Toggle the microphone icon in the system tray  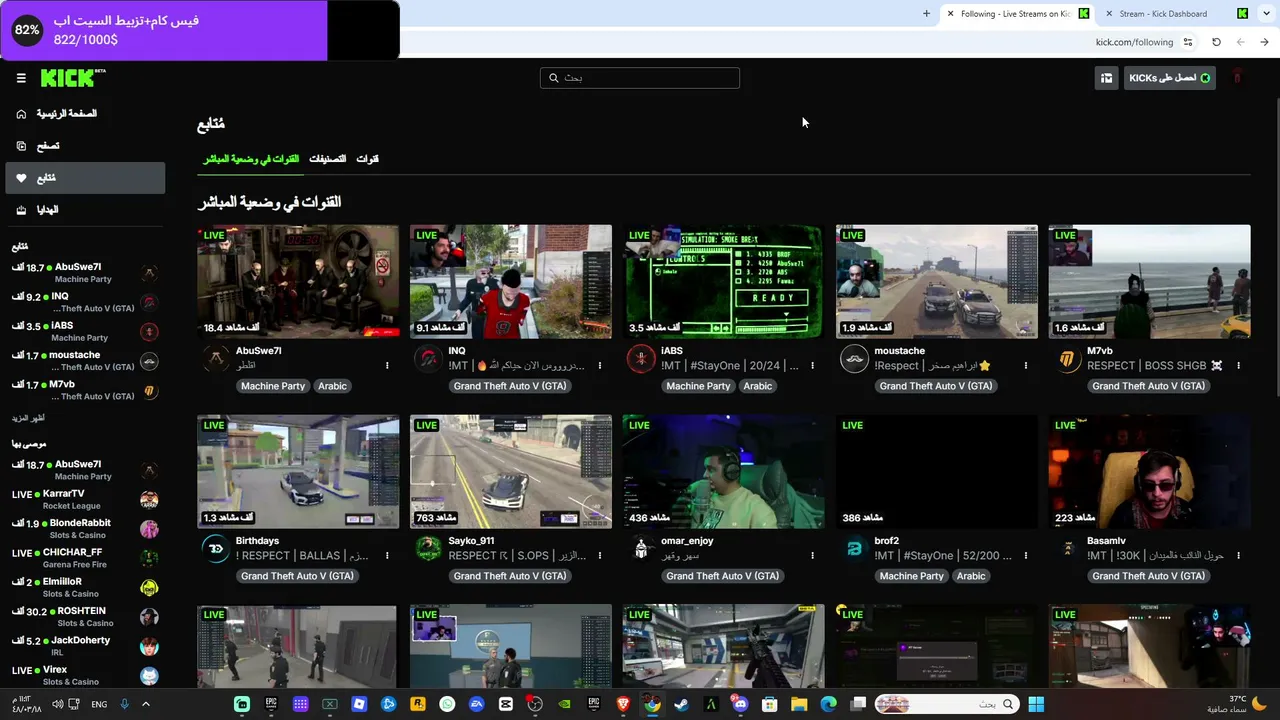point(124,704)
